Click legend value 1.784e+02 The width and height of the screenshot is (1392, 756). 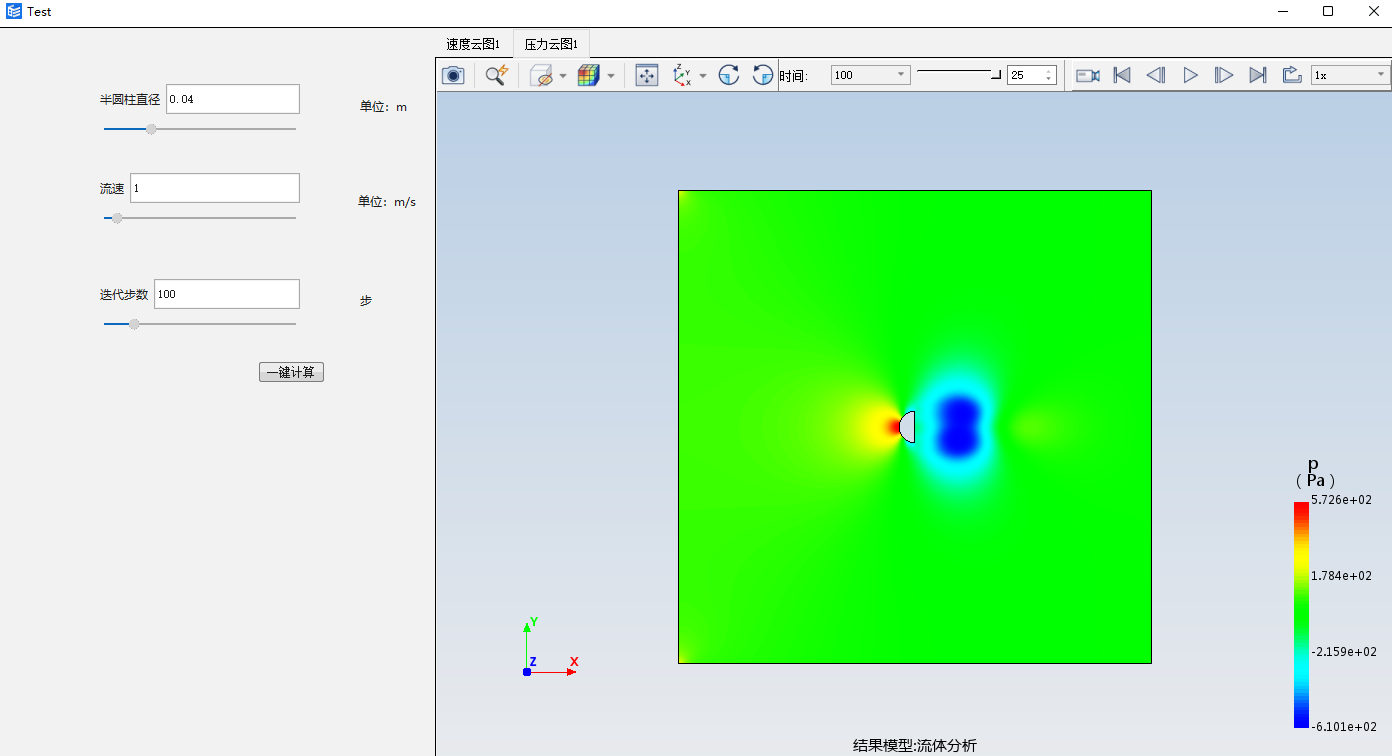point(1341,576)
